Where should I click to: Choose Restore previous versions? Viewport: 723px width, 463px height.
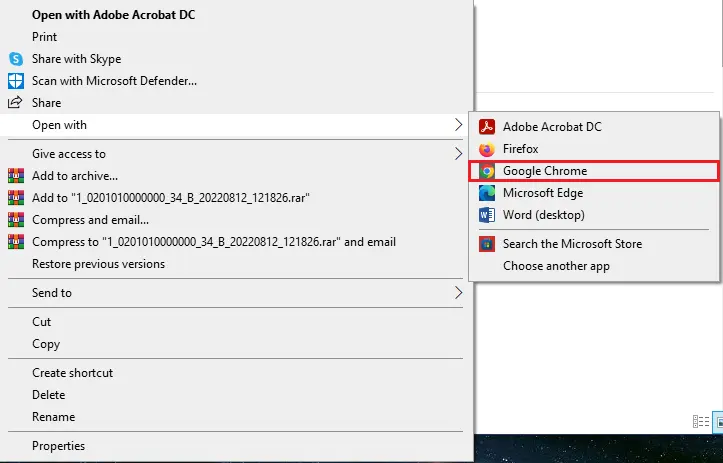[235, 264]
